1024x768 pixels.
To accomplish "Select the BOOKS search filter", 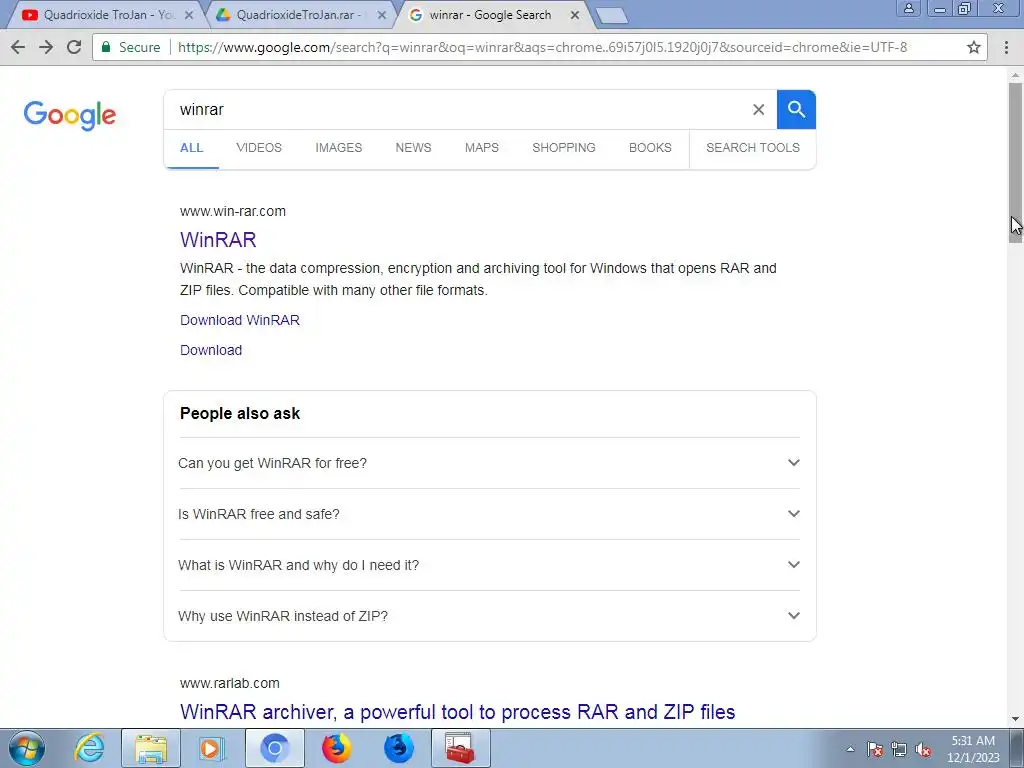I will coord(650,148).
